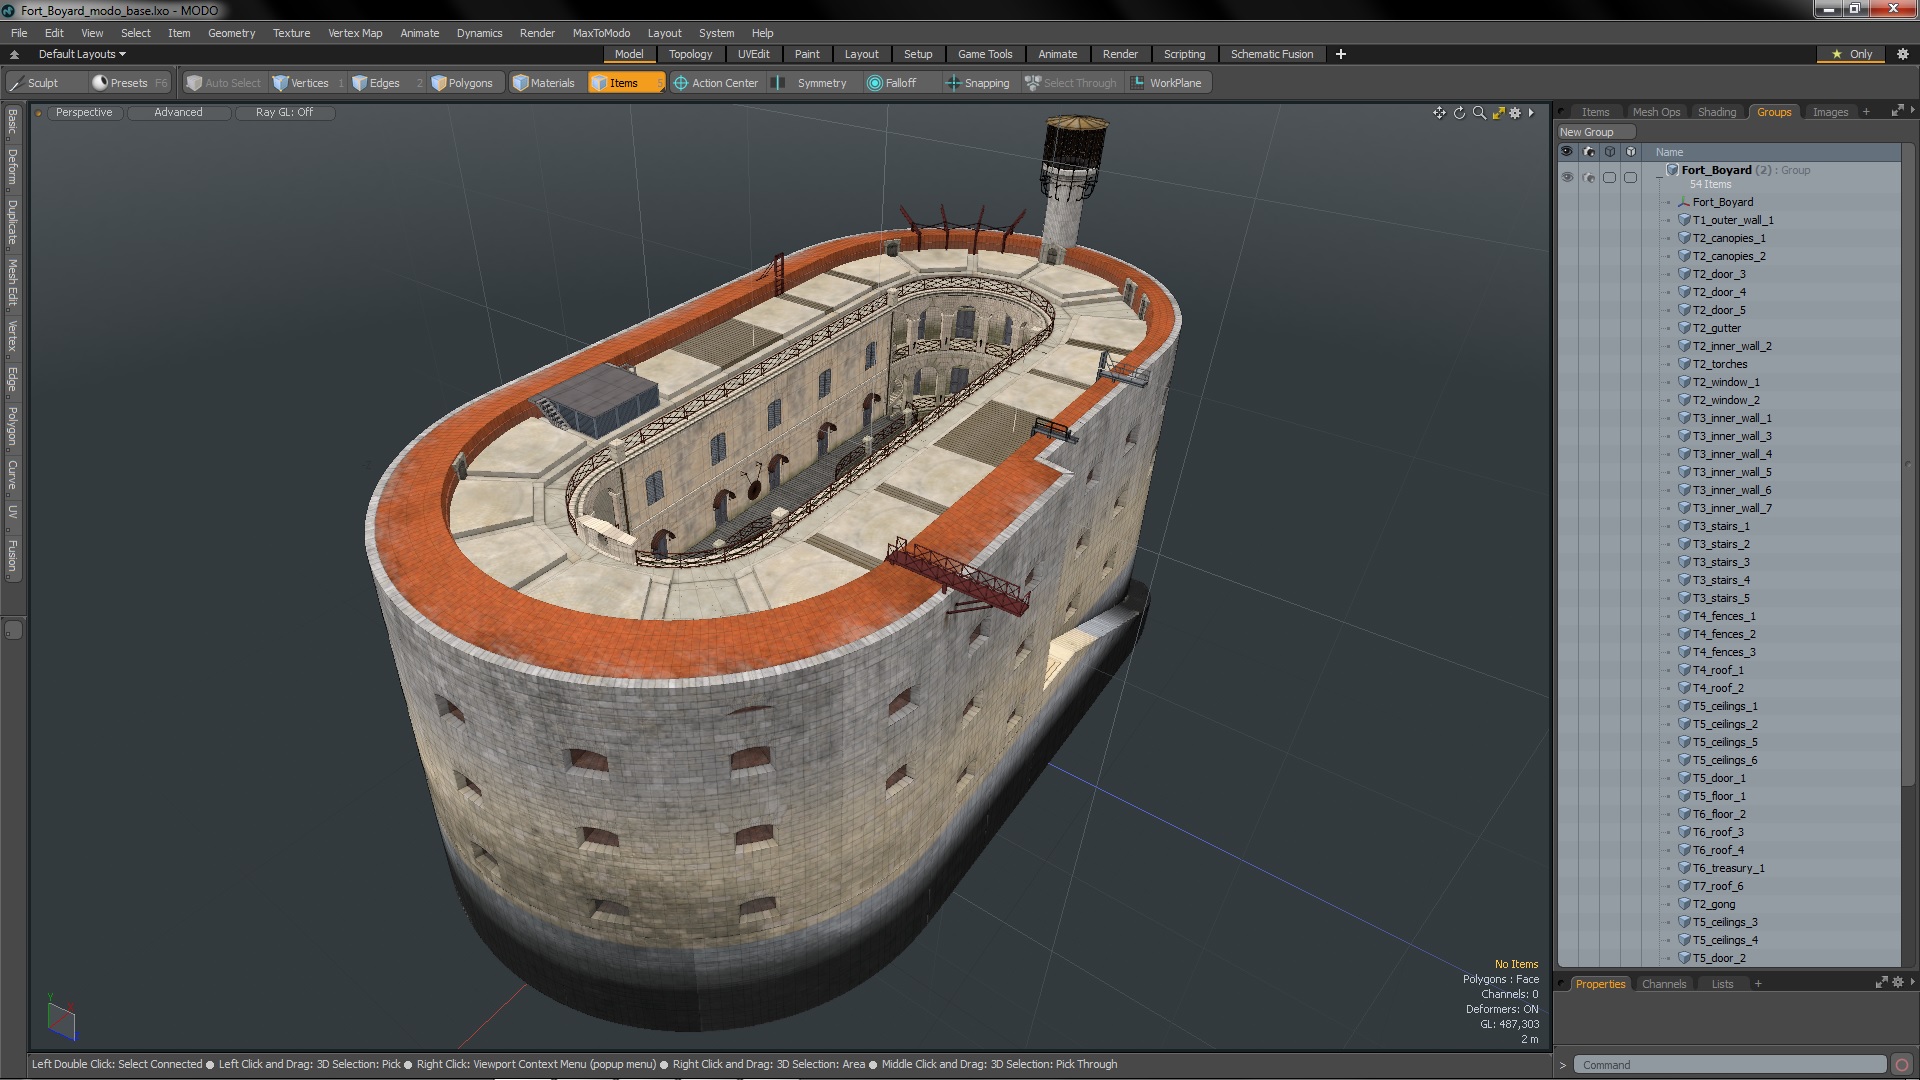This screenshot has width=1920, height=1080.
Task: Add a new tab beside Lists
Action: coord(1758,984)
